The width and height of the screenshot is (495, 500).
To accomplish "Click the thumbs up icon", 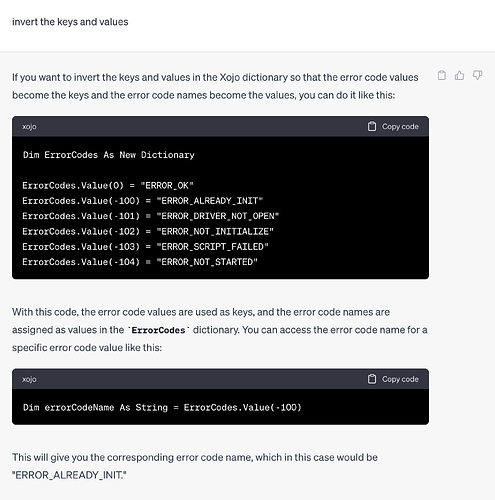I will pos(459,76).
